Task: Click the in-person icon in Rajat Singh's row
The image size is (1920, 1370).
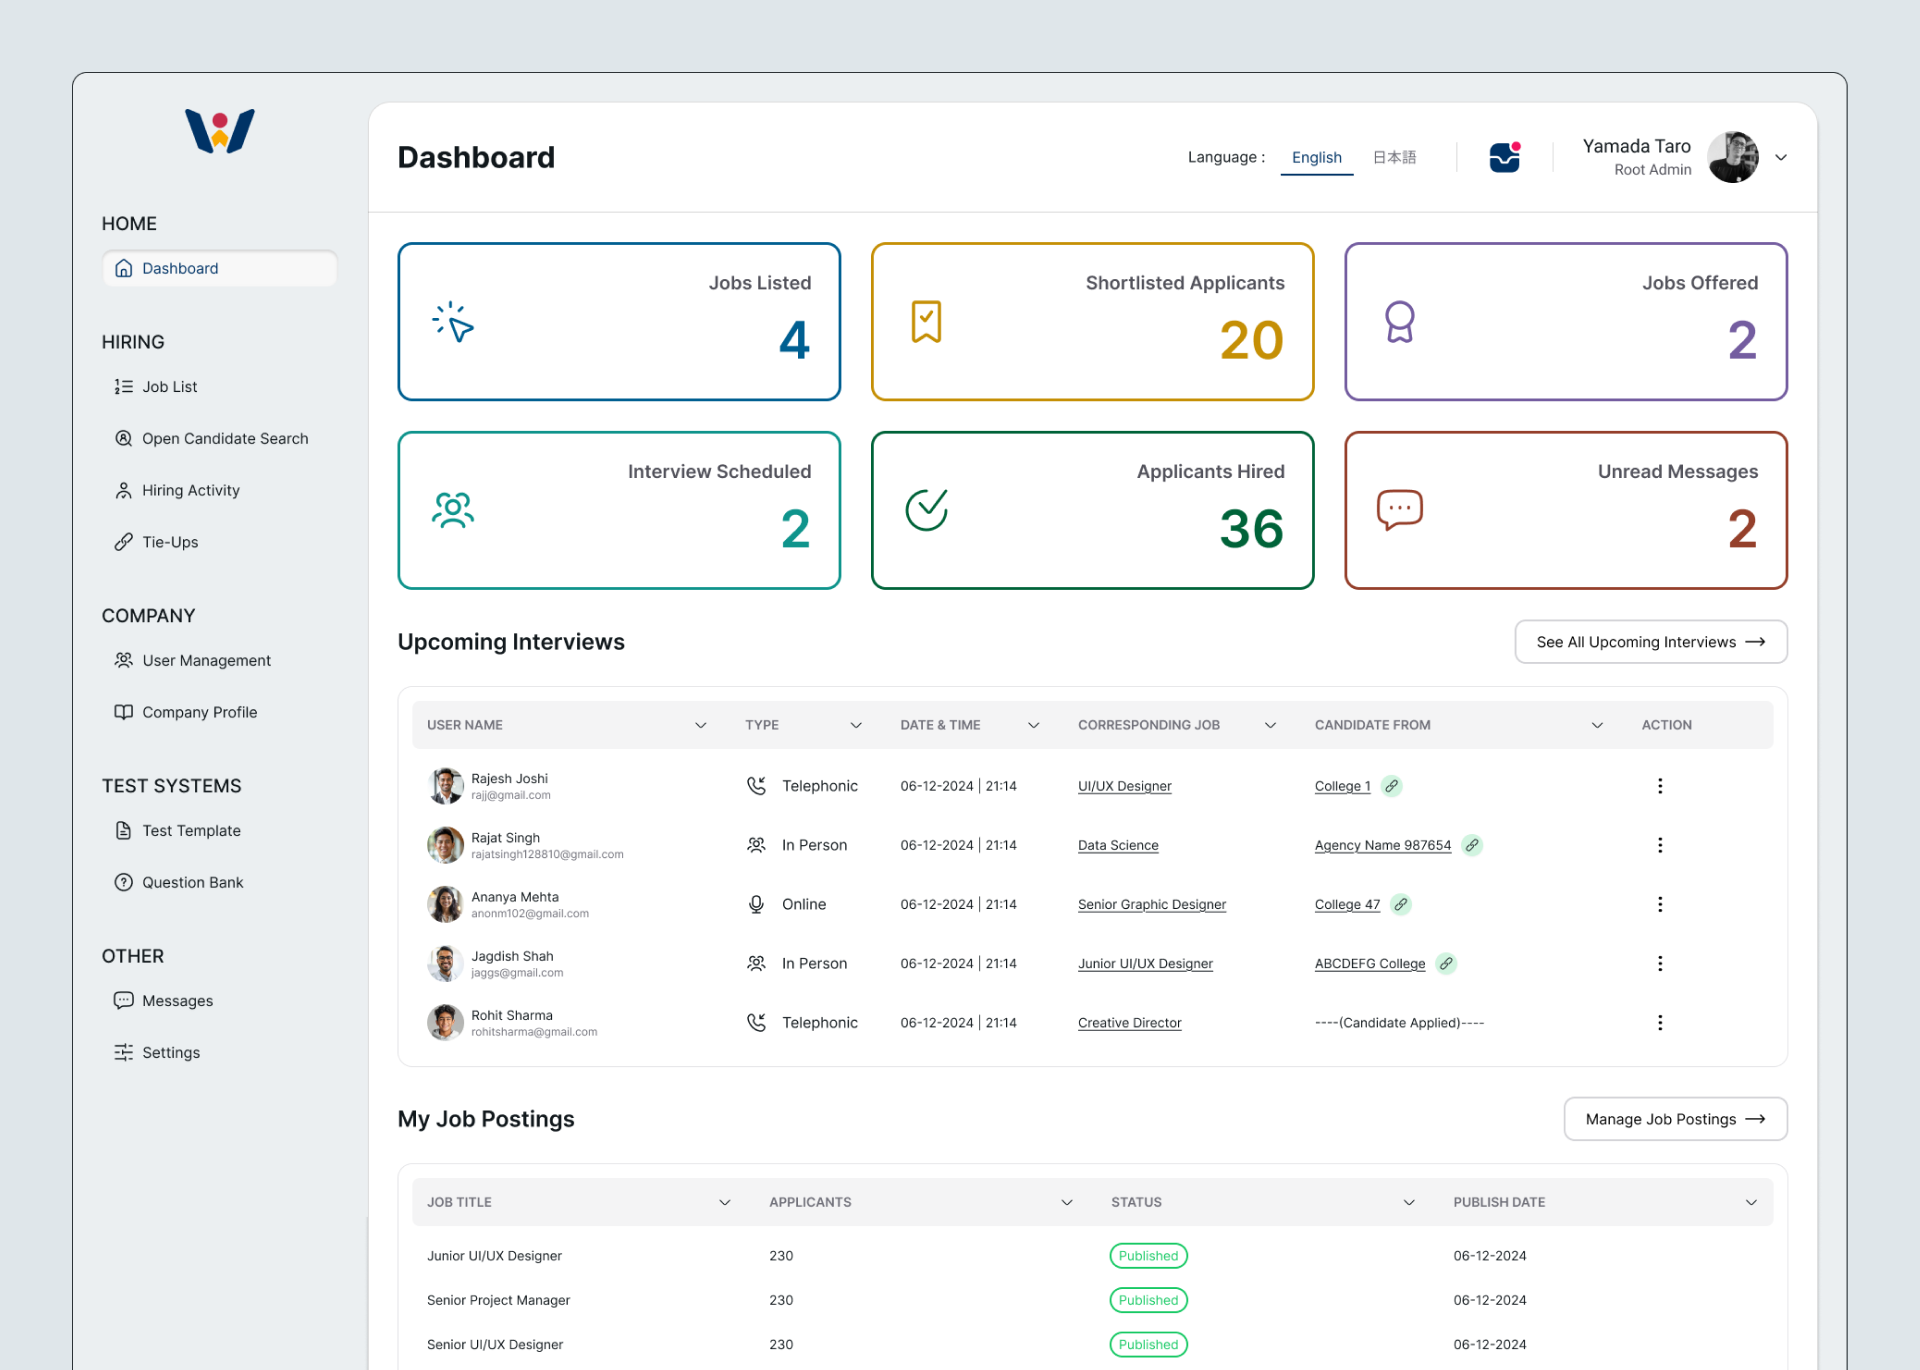Action: [757, 845]
